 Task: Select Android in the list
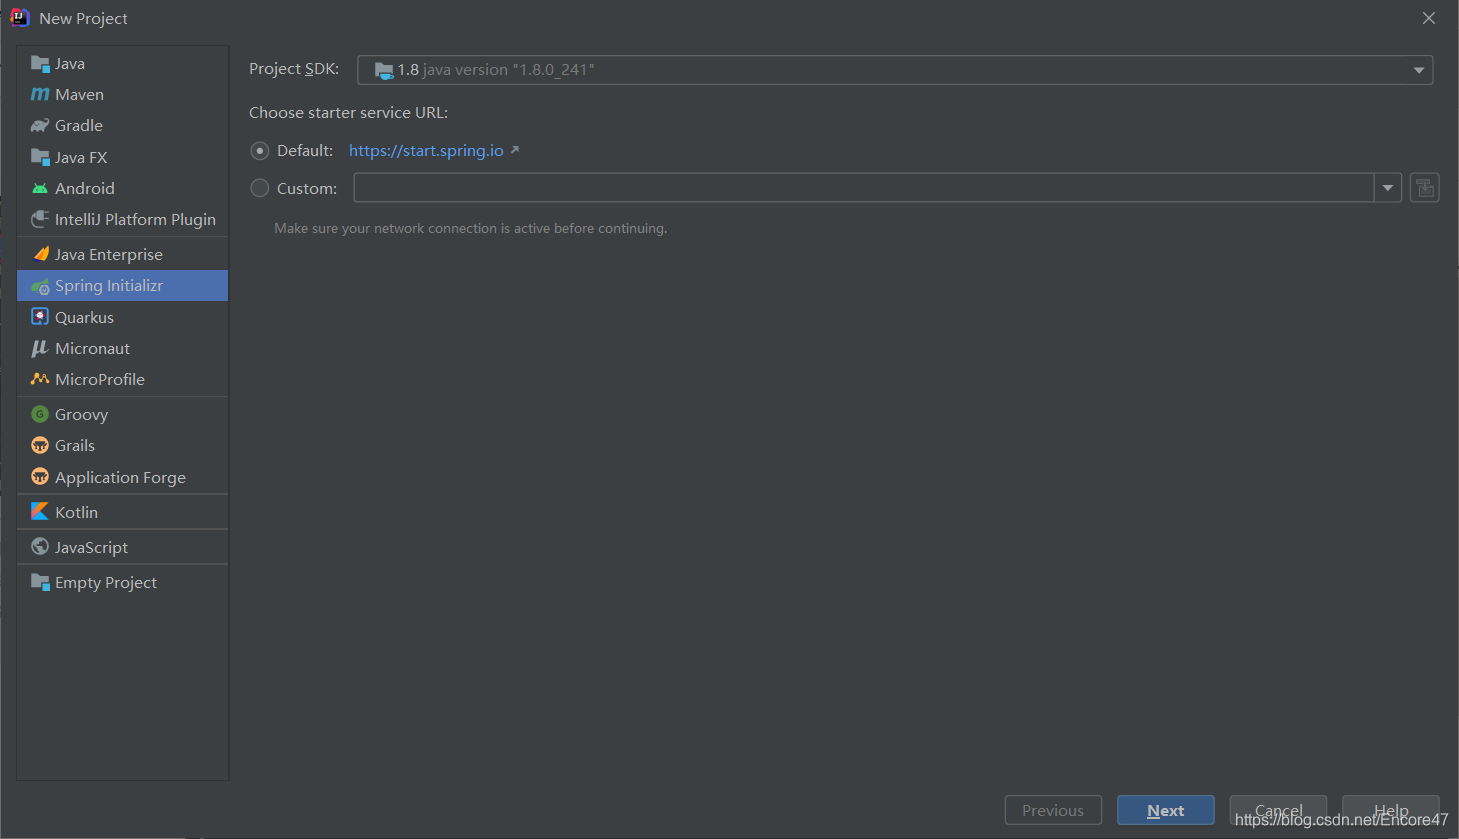(x=123, y=188)
